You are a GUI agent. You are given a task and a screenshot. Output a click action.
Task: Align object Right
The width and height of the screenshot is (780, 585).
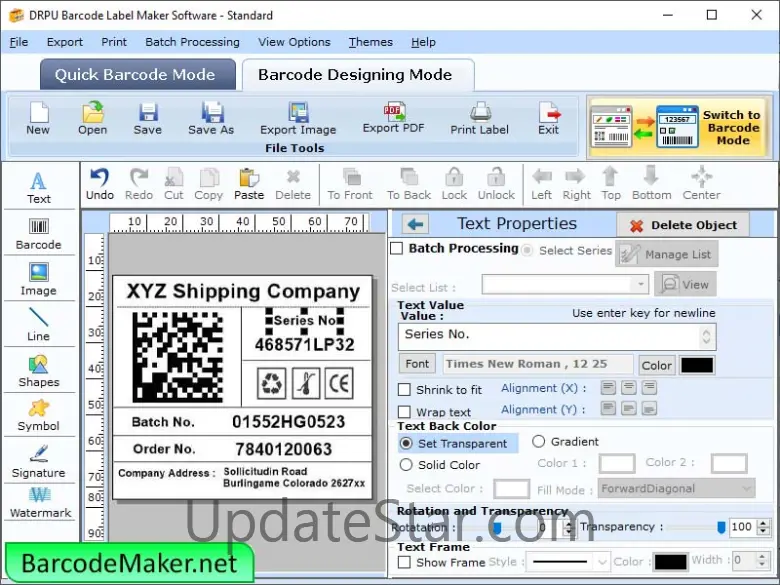coord(577,184)
